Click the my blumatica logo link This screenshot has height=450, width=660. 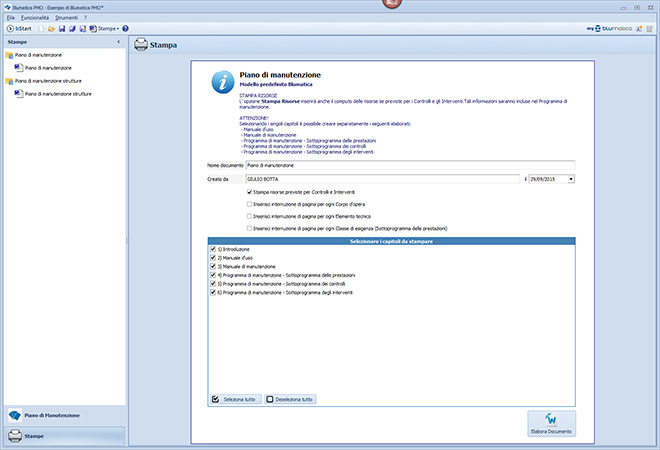609,29
